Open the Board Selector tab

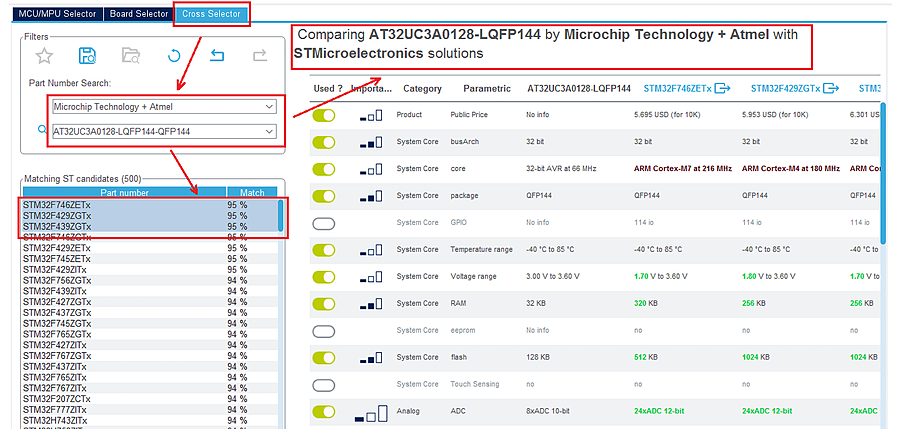coord(139,14)
